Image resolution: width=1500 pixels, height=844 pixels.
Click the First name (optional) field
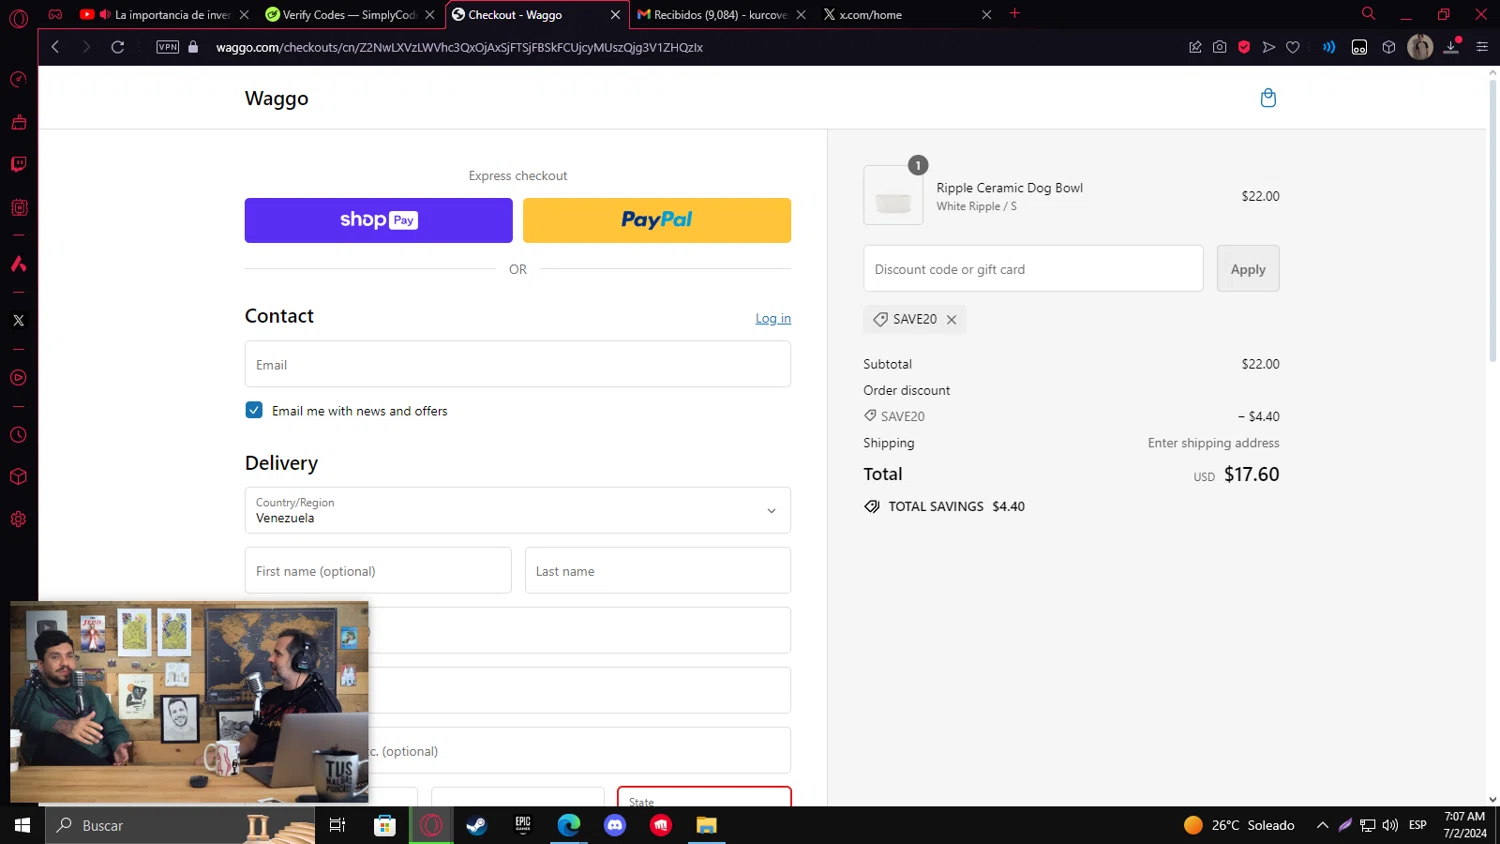(x=378, y=570)
